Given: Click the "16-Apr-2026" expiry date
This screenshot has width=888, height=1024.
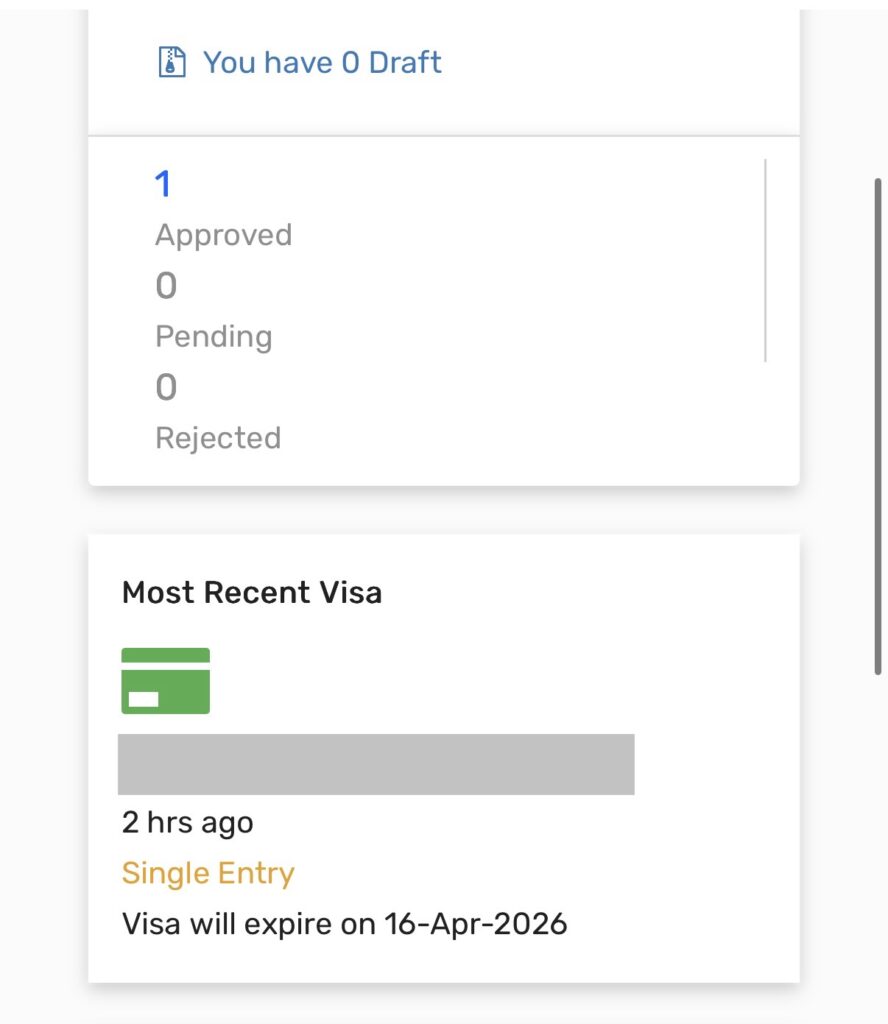Looking at the screenshot, I should 476,923.
